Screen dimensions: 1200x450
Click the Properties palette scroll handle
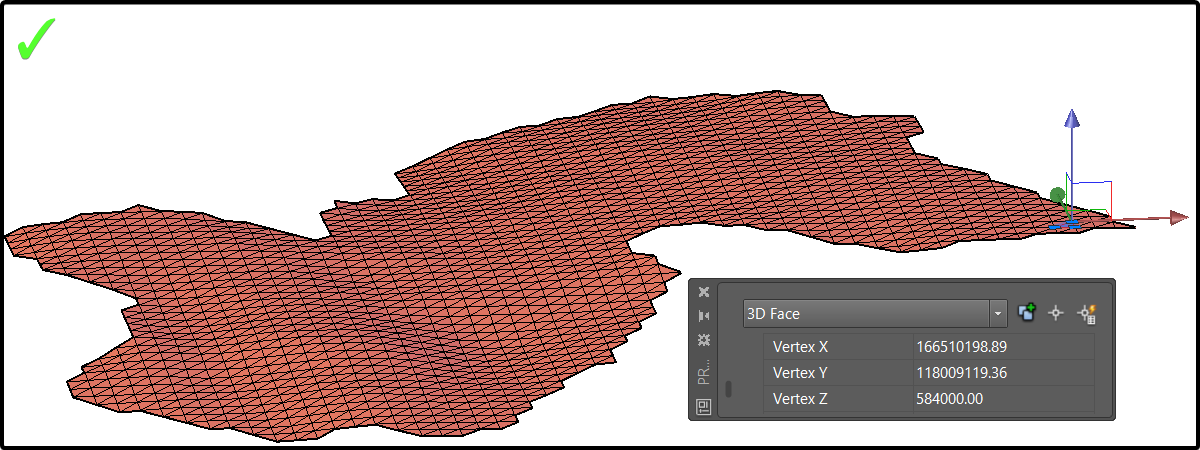coord(729,389)
